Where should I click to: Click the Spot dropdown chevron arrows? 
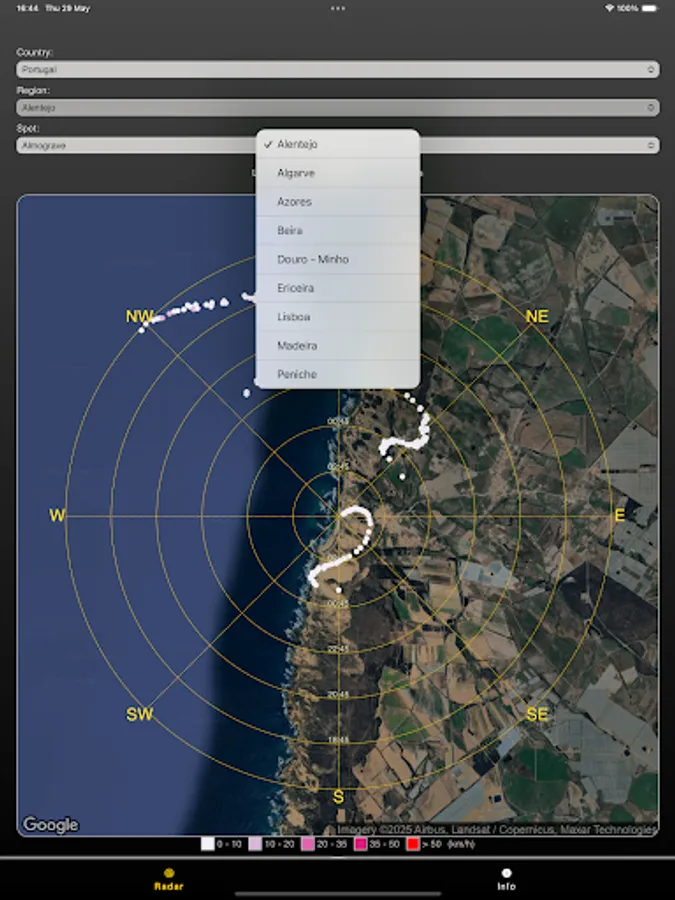point(650,145)
